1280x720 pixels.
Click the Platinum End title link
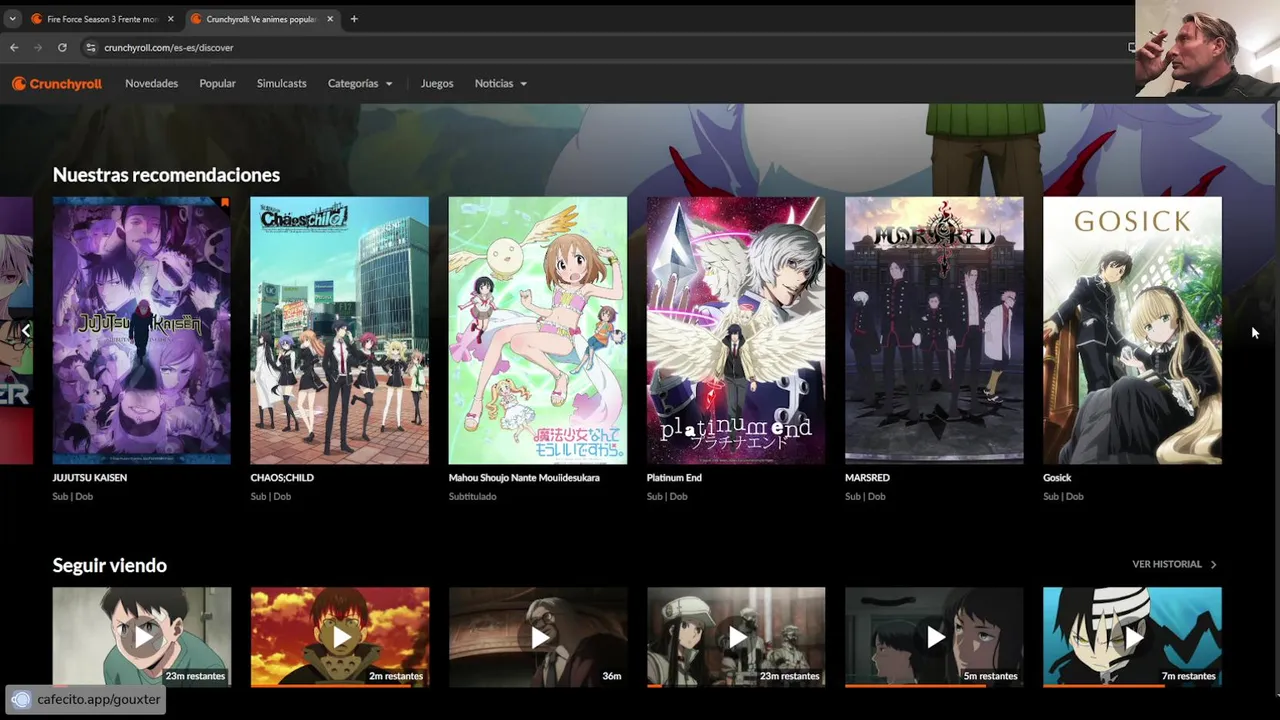pyautogui.click(x=674, y=478)
